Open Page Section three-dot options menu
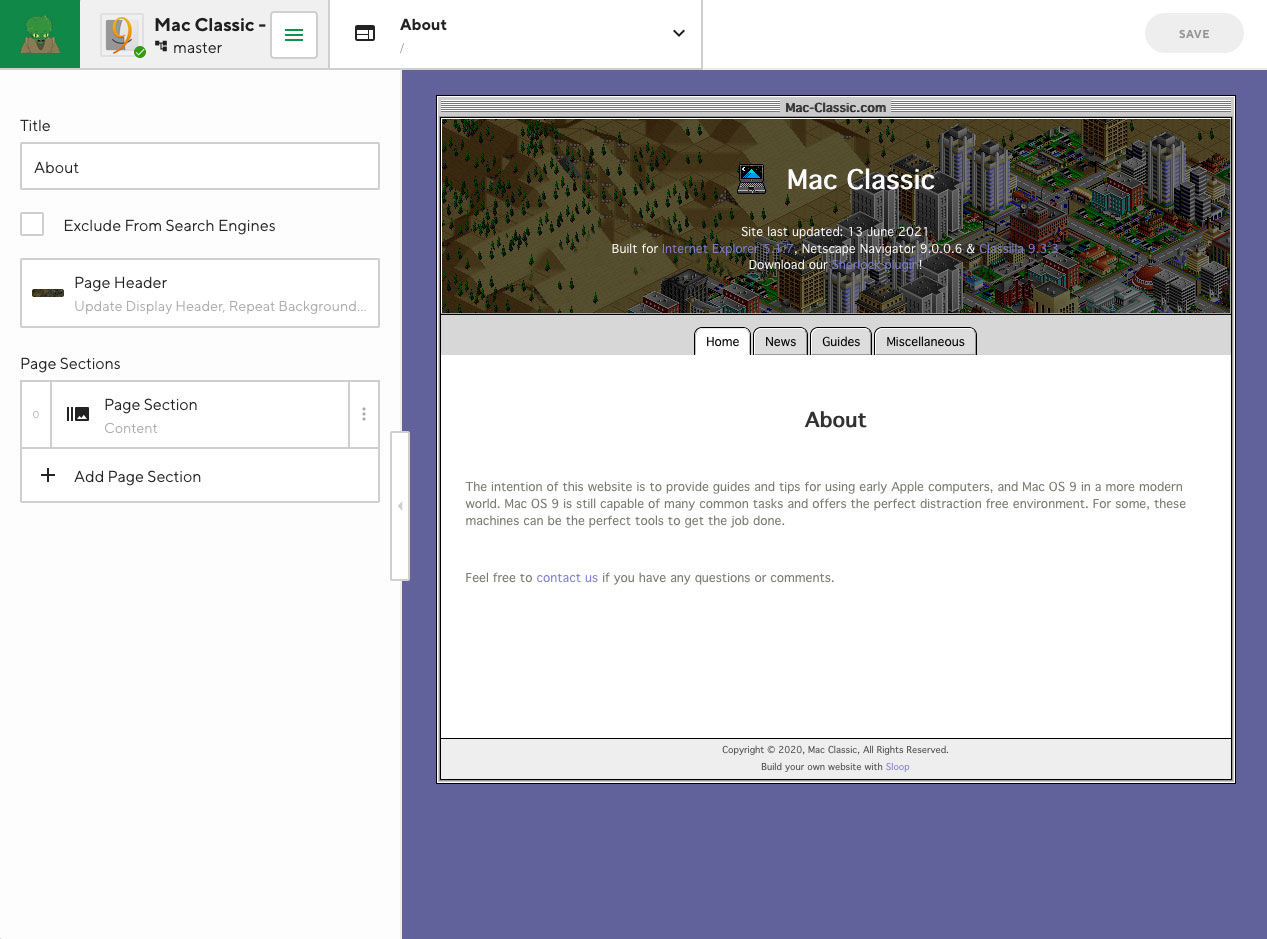 (364, 414)
